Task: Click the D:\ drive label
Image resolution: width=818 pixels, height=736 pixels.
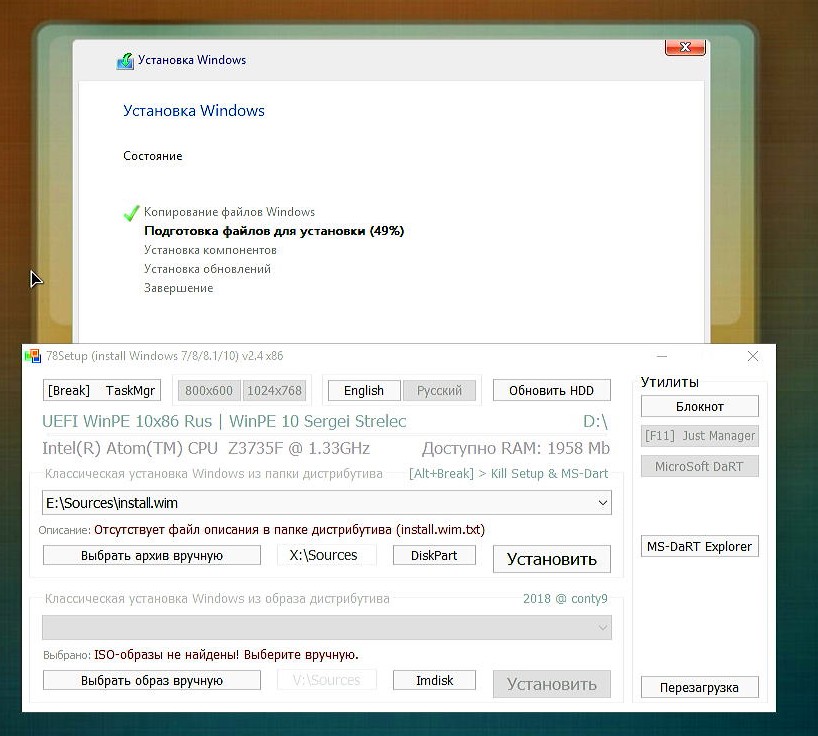Action: pyautogui.click(x=595, y=421)
